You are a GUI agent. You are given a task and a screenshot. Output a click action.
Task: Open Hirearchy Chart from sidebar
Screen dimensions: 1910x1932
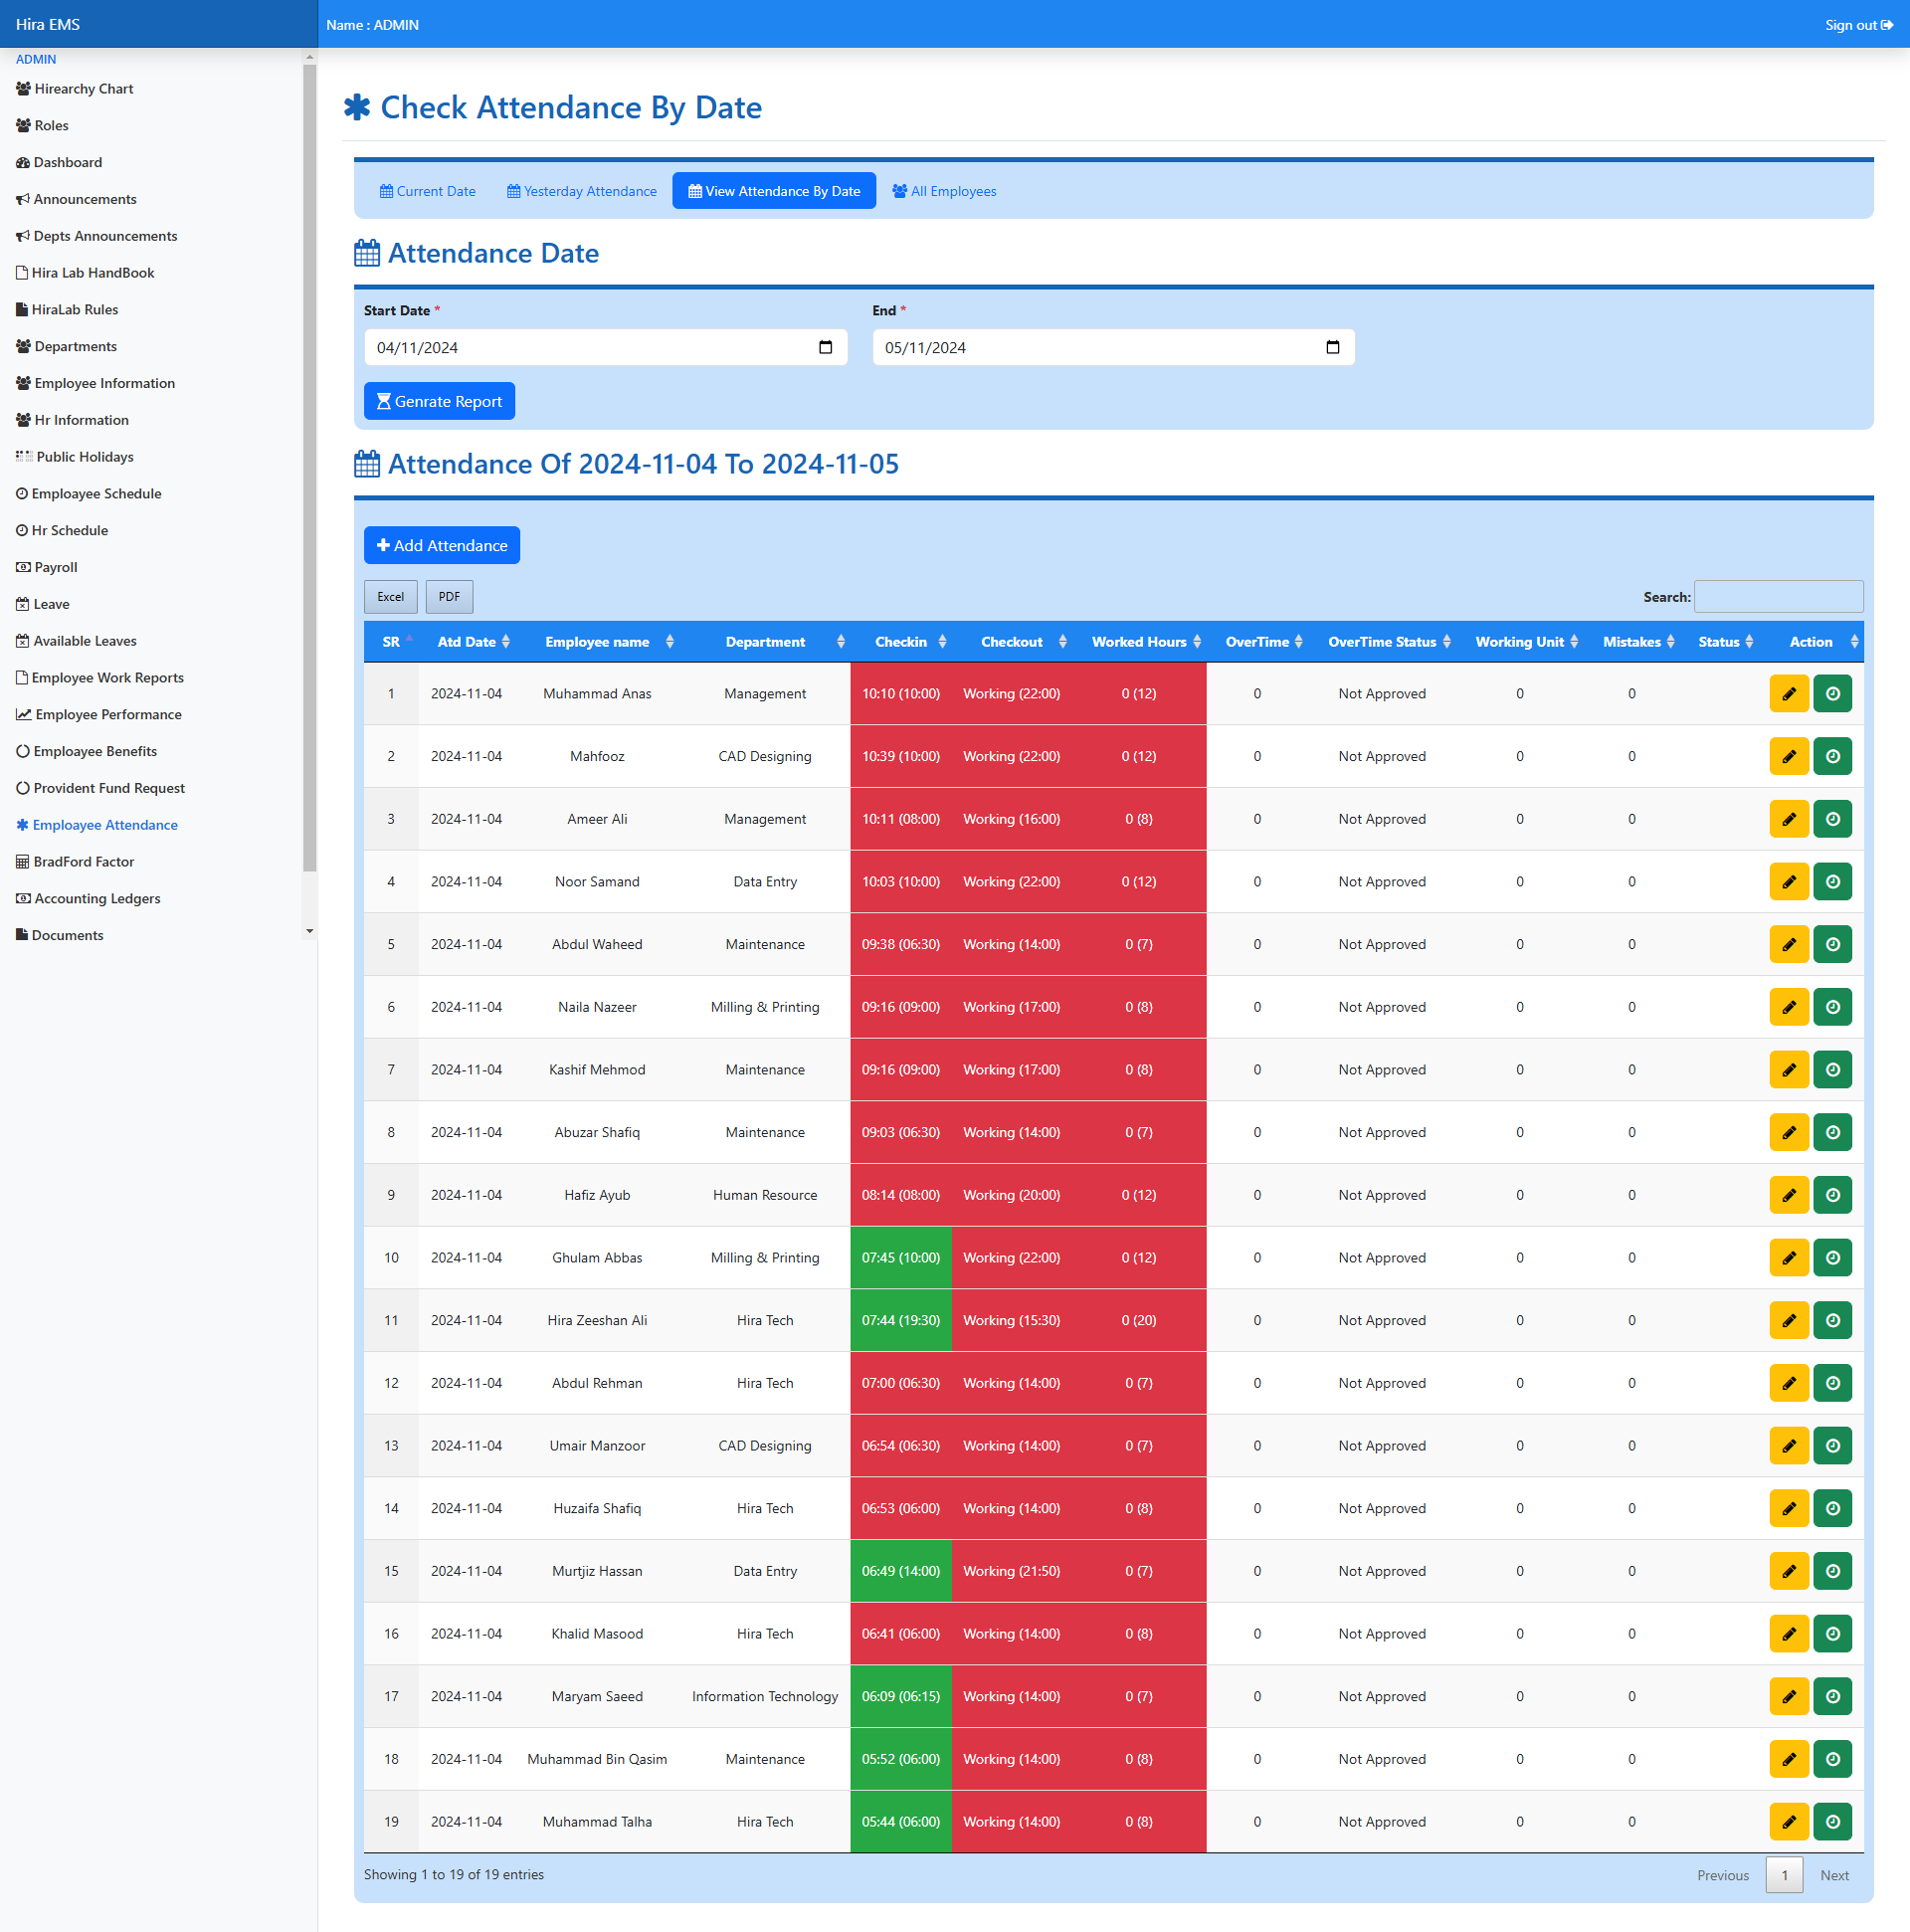pyautogui.click(x=75, y=89)
